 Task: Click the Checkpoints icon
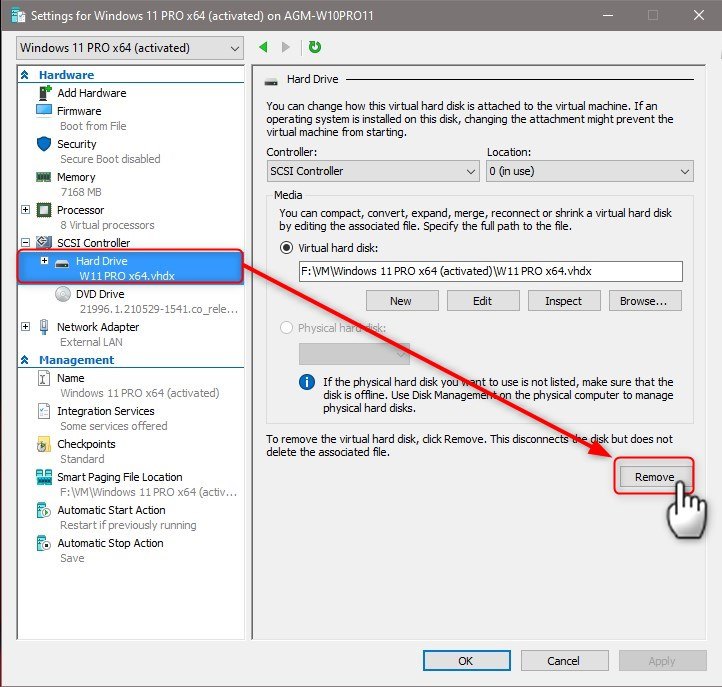(x=44, y=444)
